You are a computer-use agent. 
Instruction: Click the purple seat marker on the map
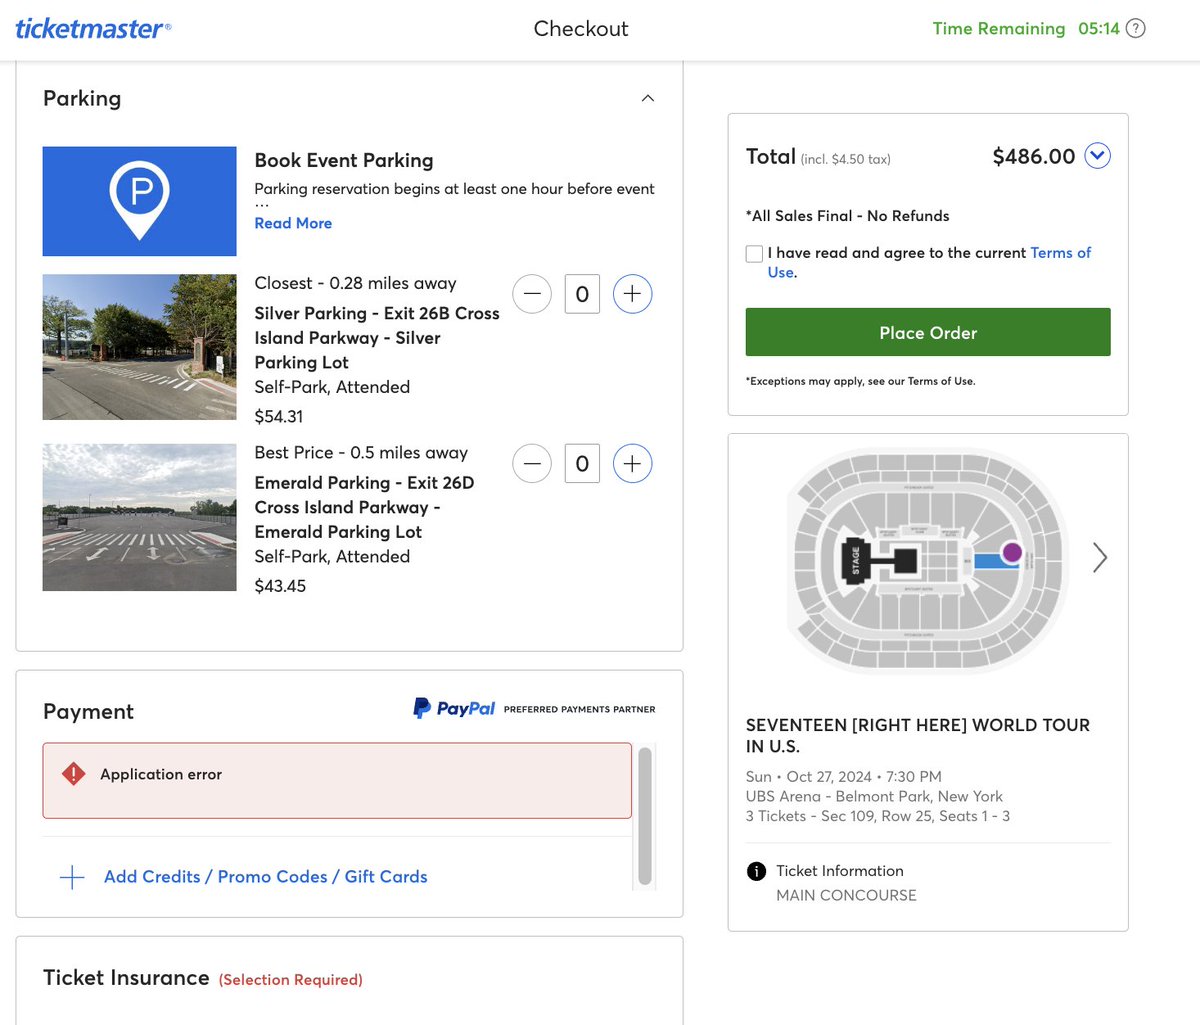[x=1012, y=552]
